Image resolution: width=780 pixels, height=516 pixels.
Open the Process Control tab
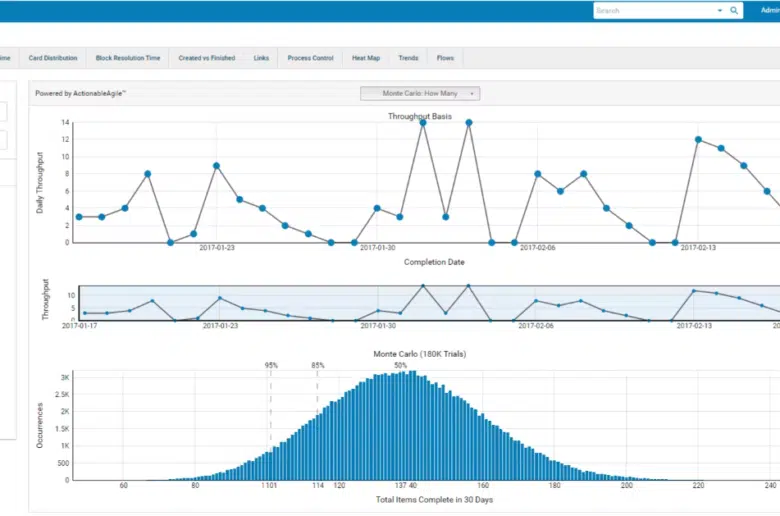pos(310,58)
